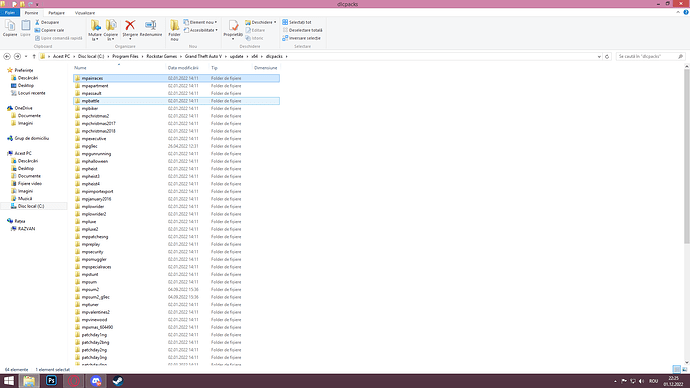Open the Element nou dropdown

point(201,22)
